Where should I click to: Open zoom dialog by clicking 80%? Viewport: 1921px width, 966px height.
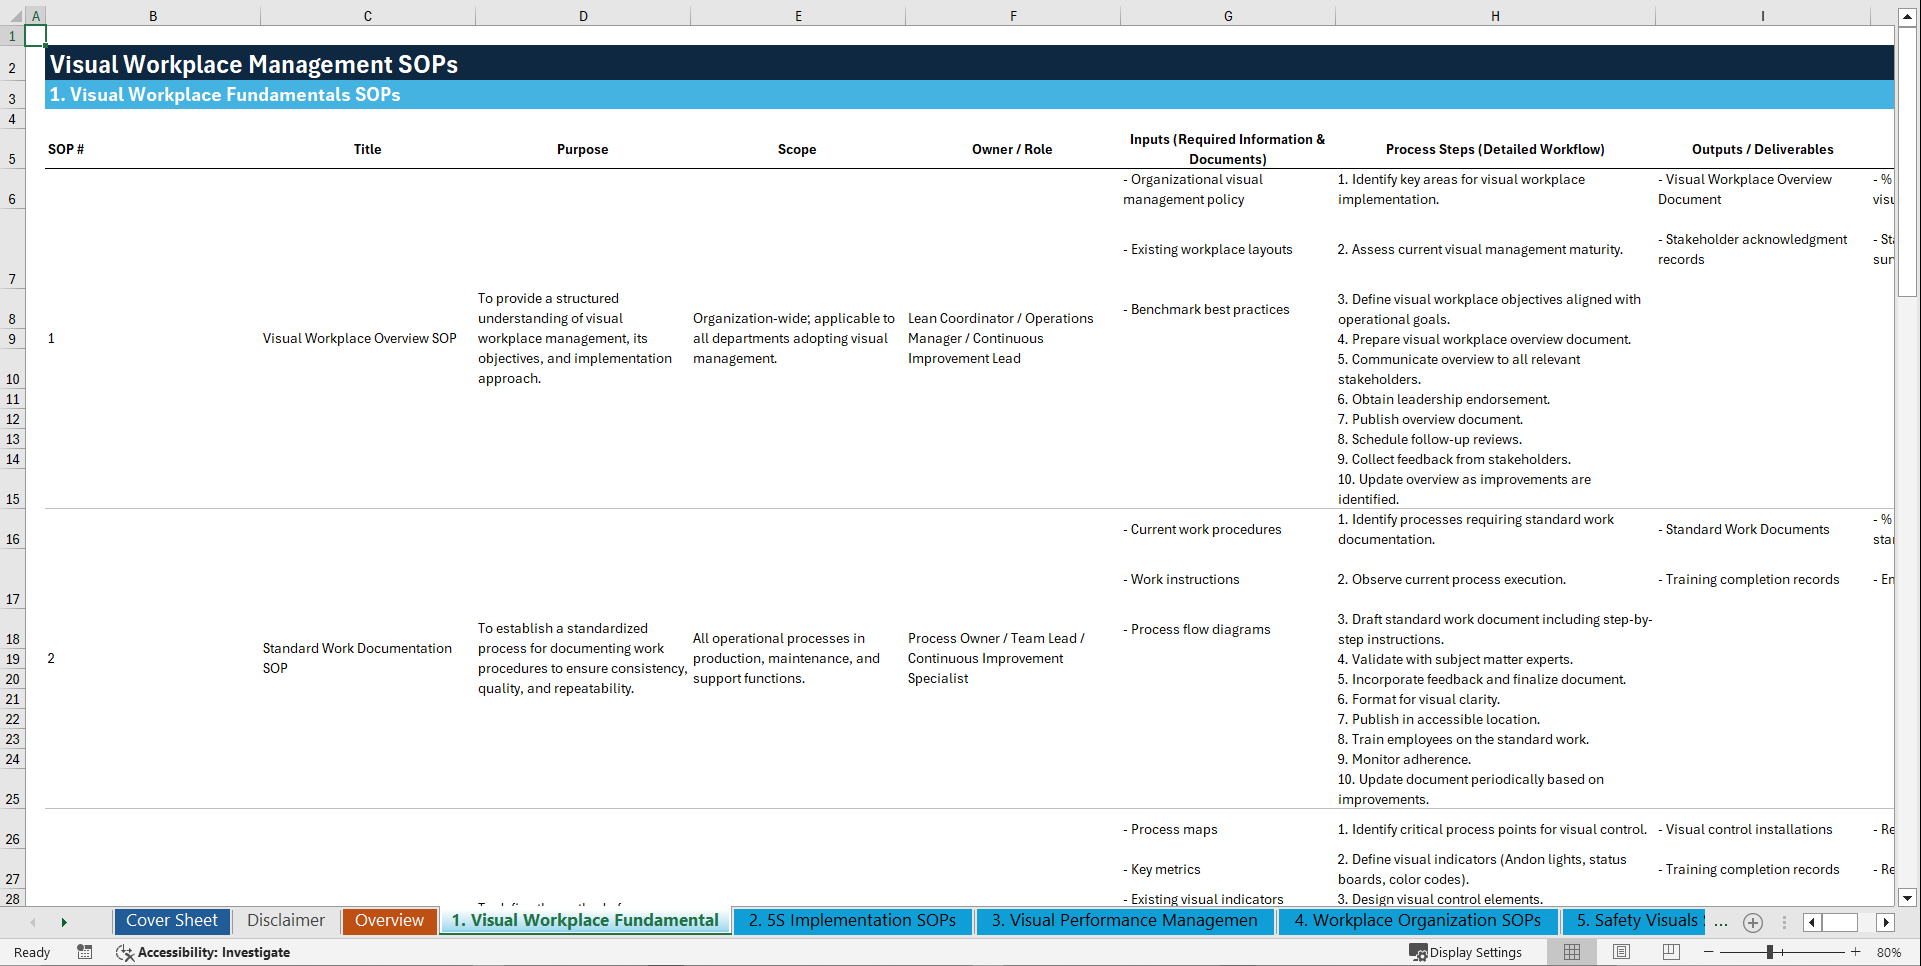pos(1891,952)
